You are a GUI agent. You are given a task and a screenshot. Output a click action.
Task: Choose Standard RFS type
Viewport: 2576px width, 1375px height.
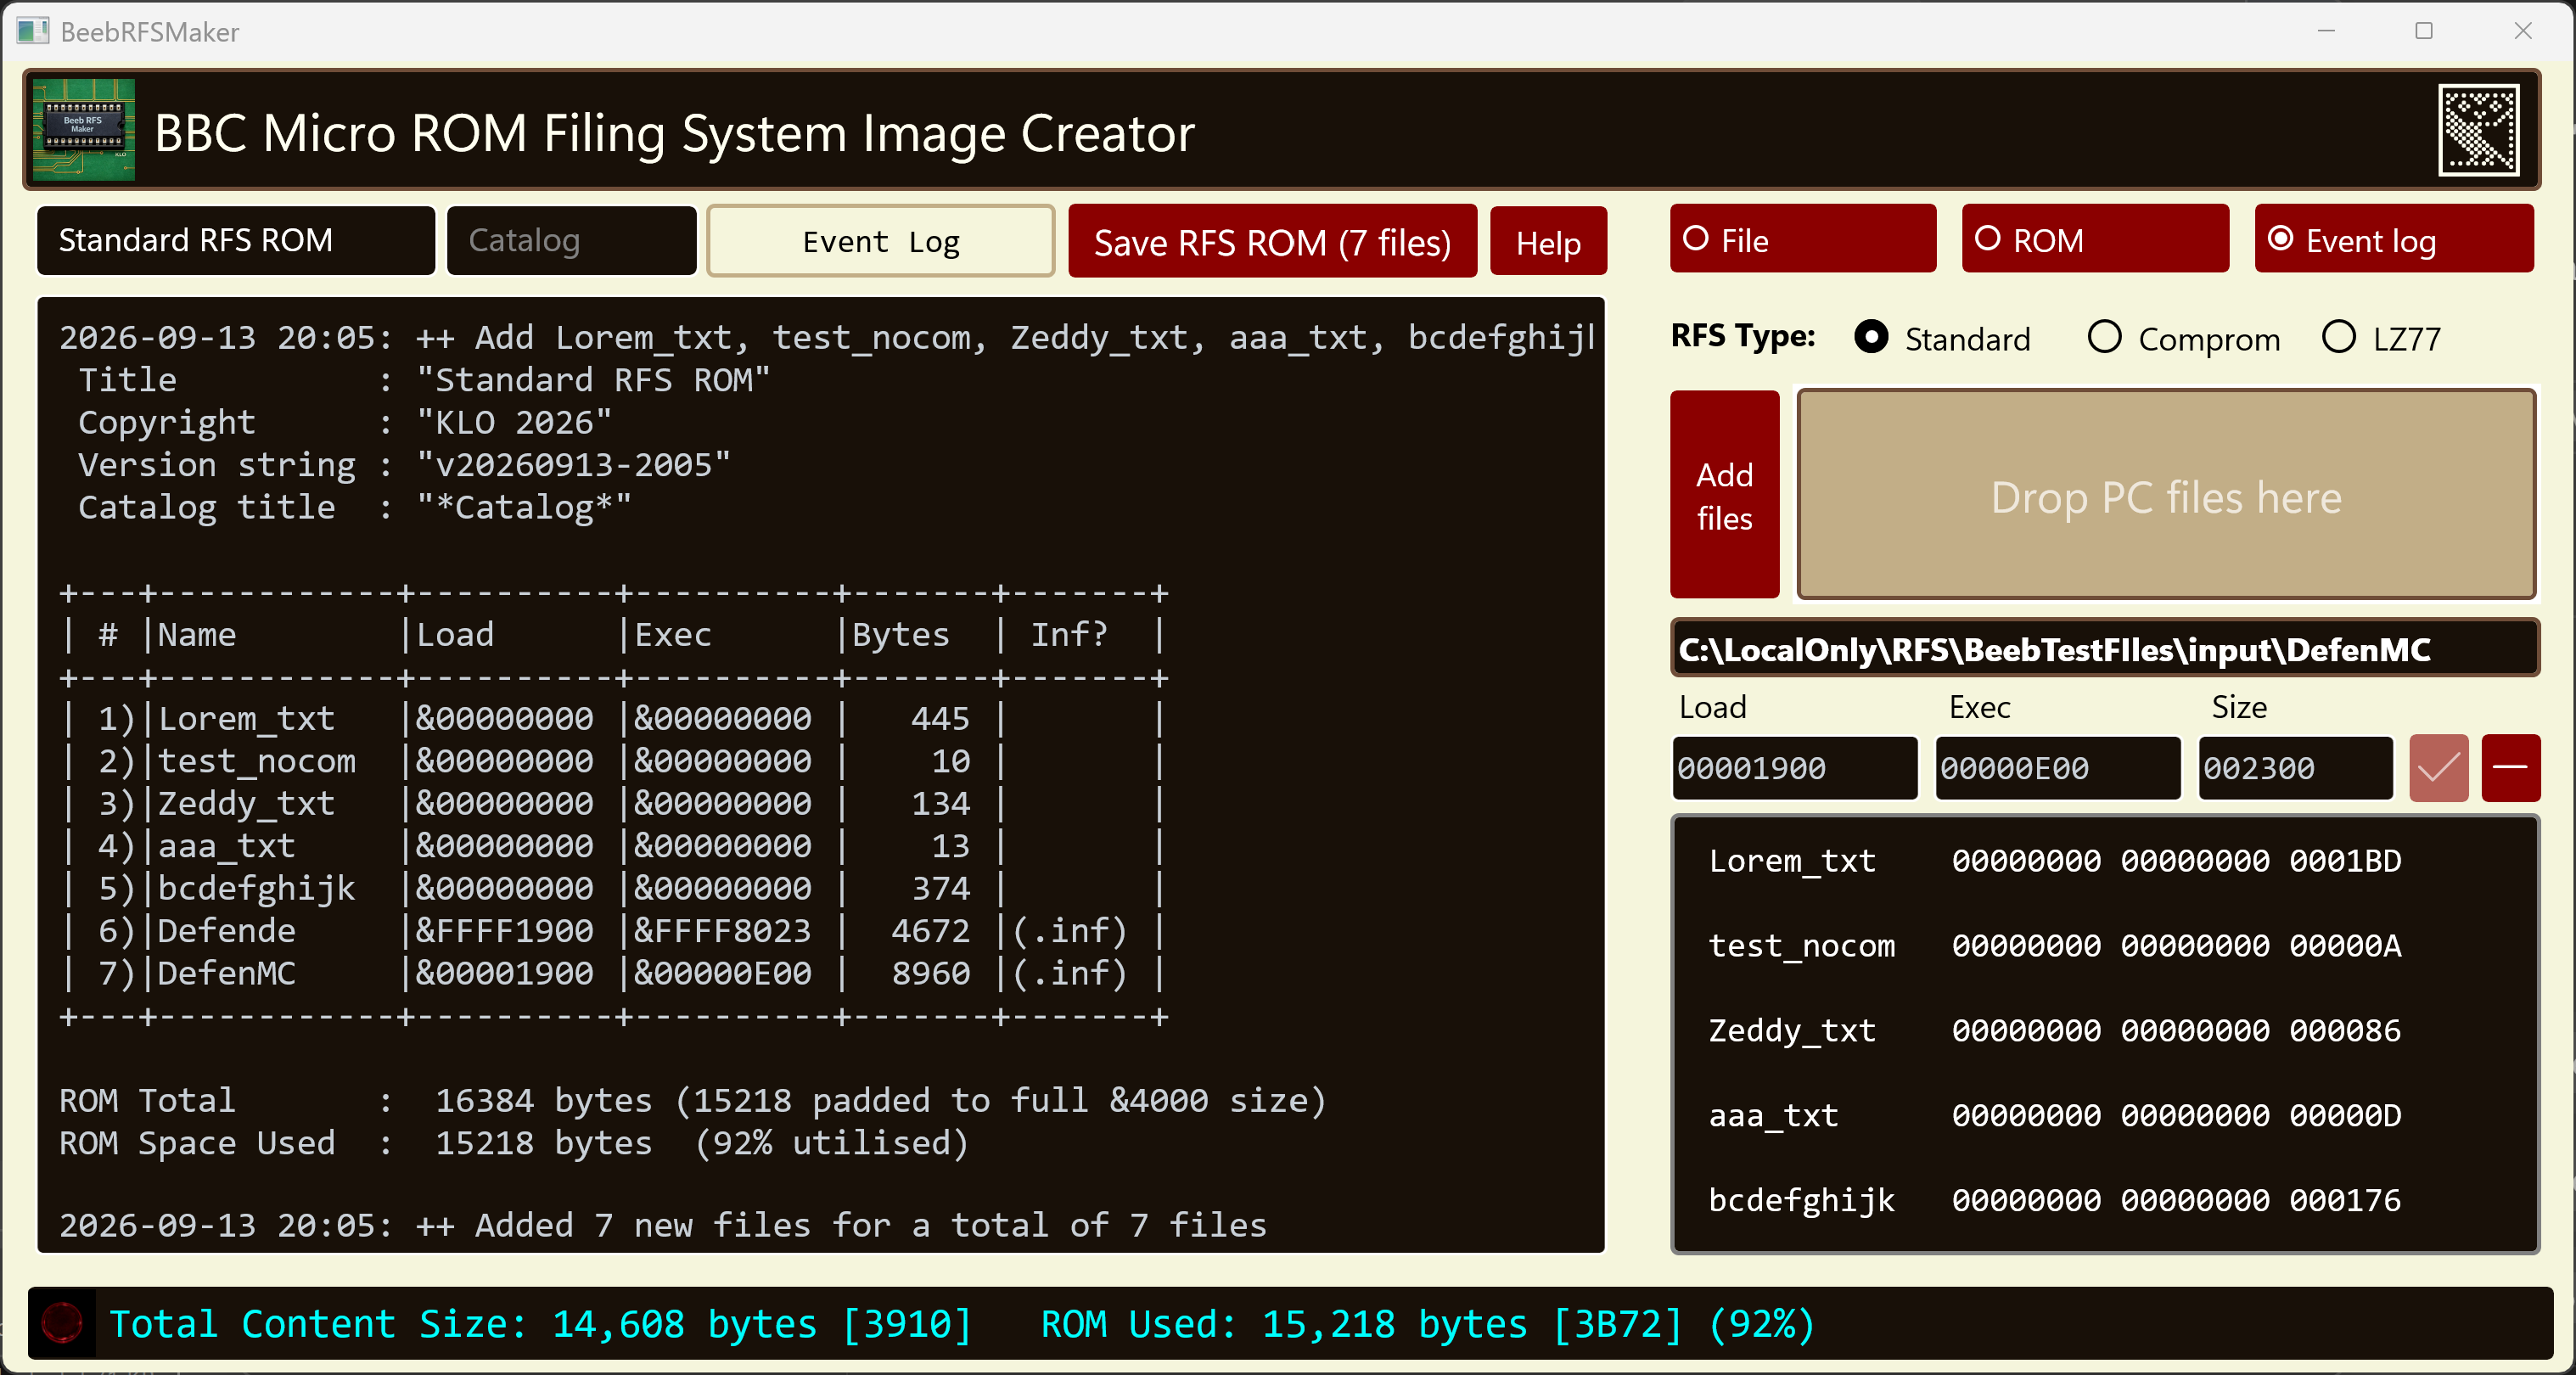coord(1942,338)
